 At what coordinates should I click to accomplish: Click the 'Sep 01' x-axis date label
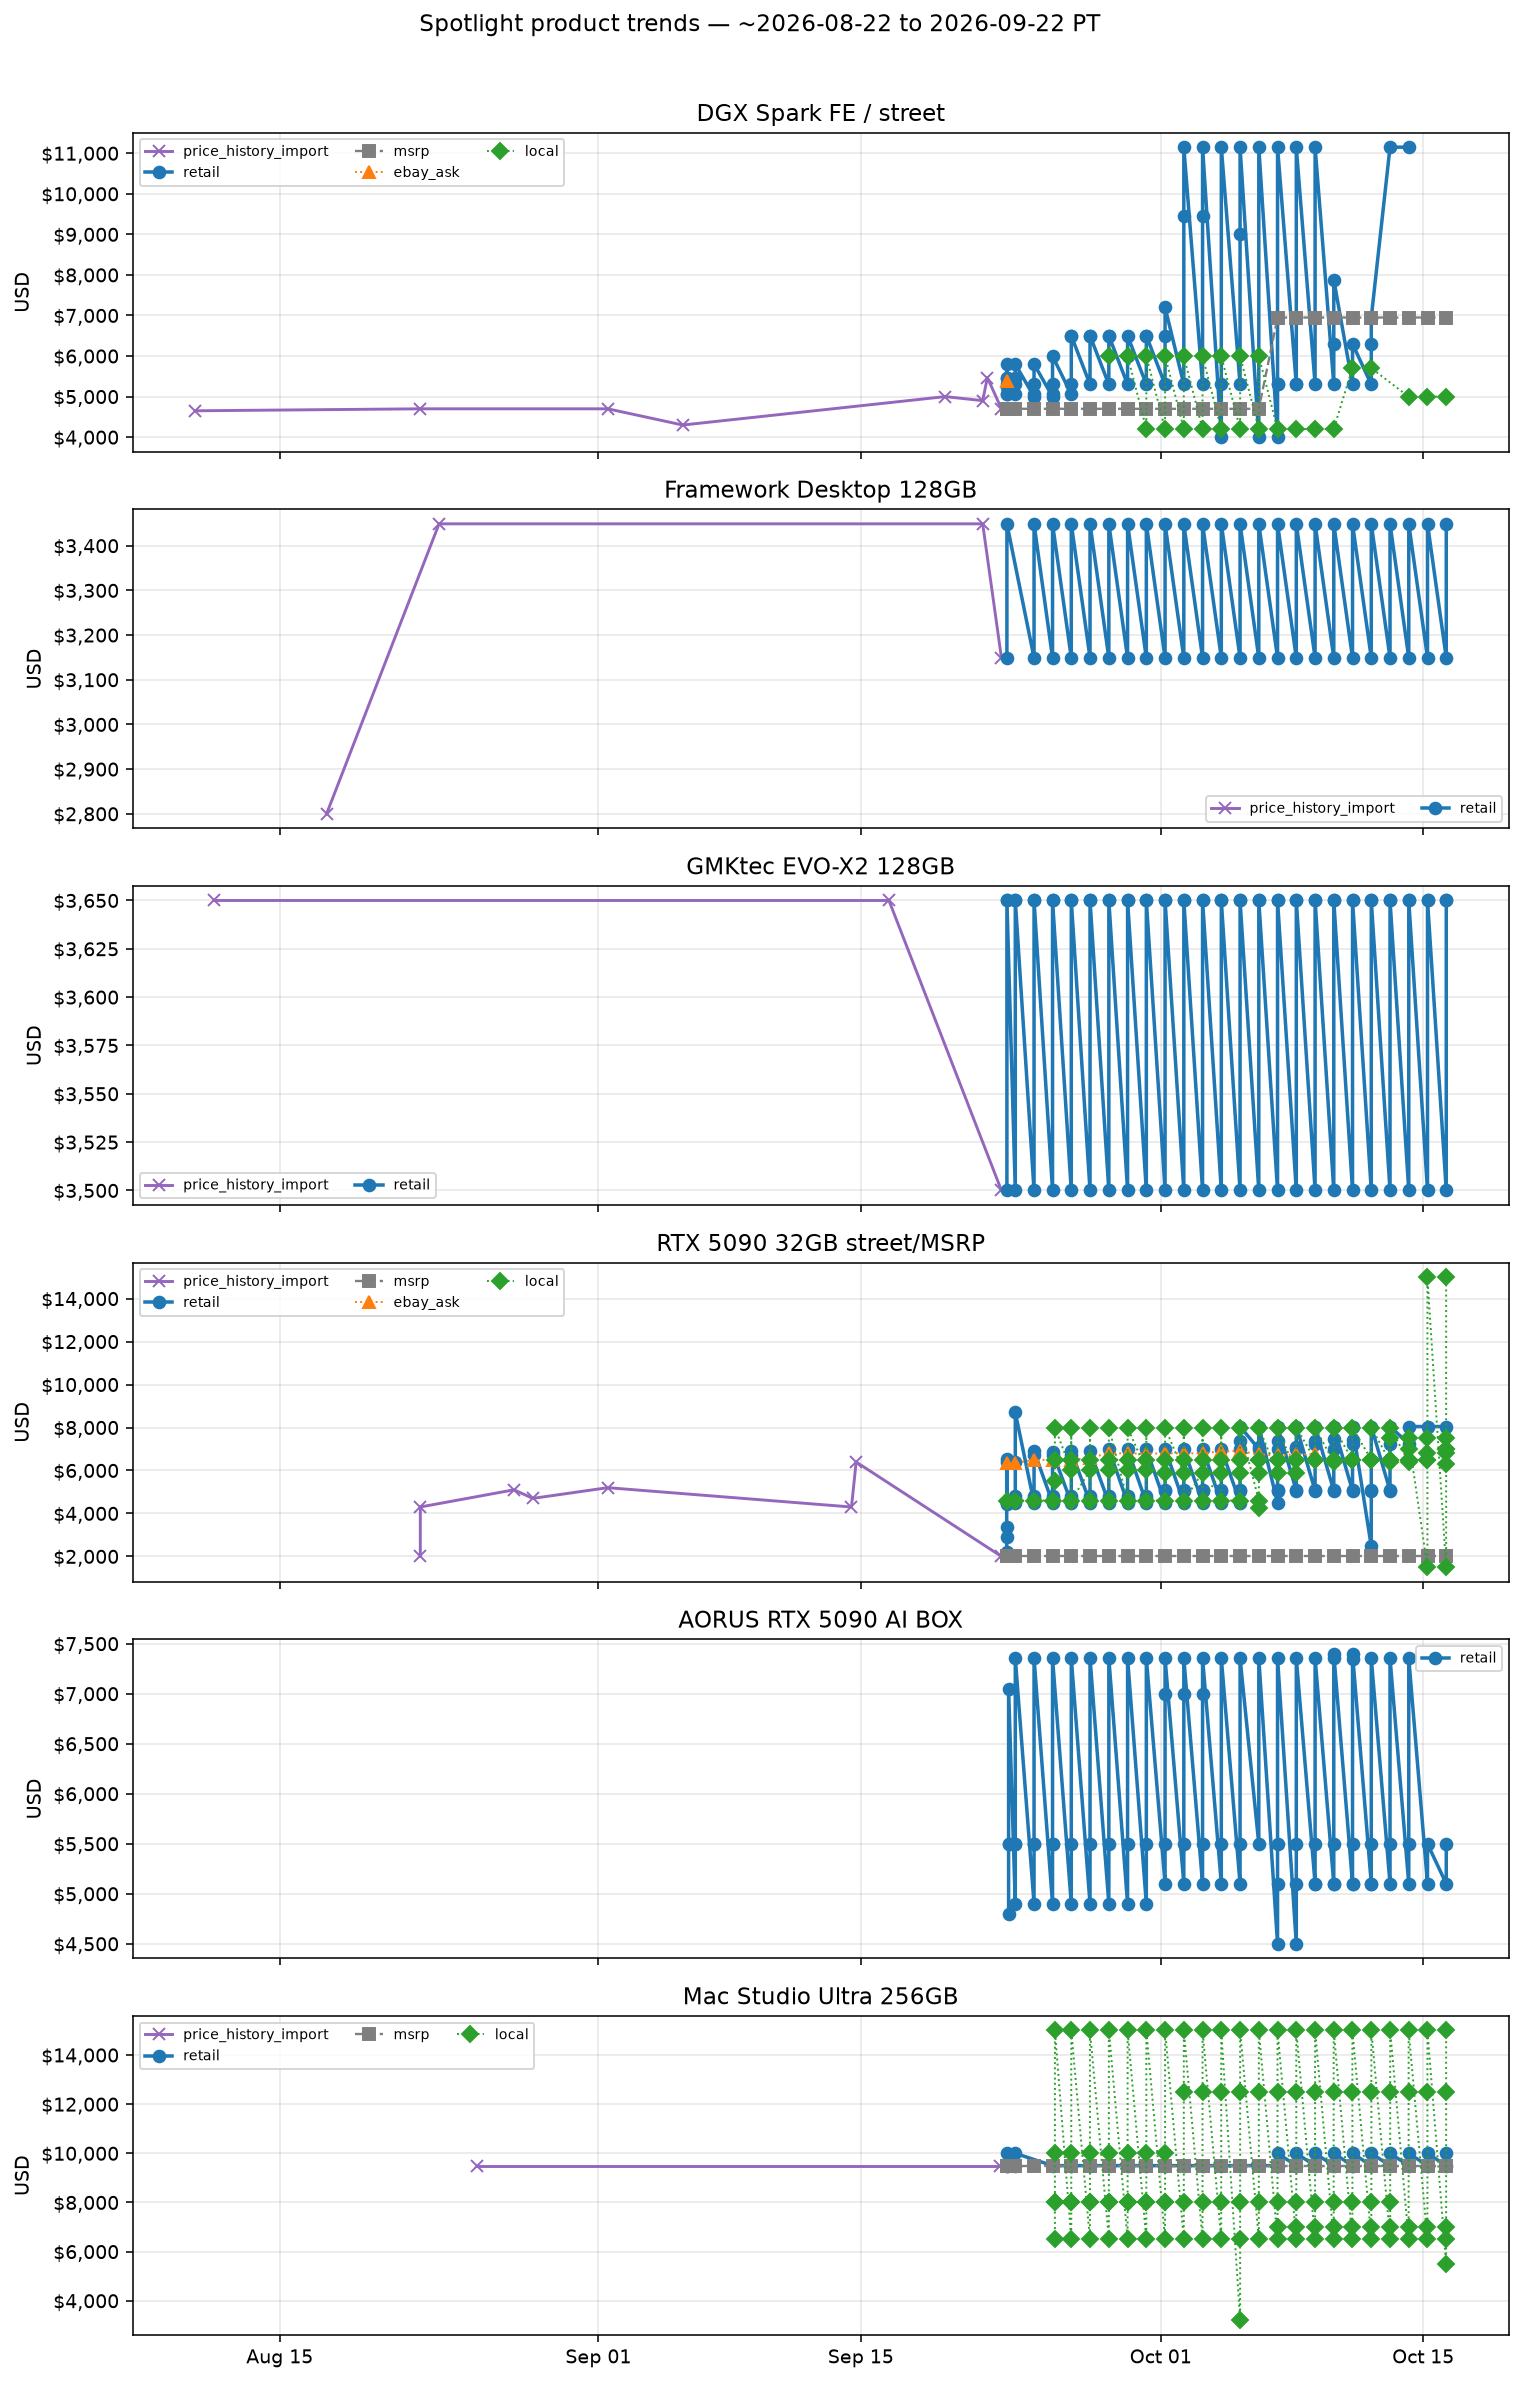(598, 2357)
